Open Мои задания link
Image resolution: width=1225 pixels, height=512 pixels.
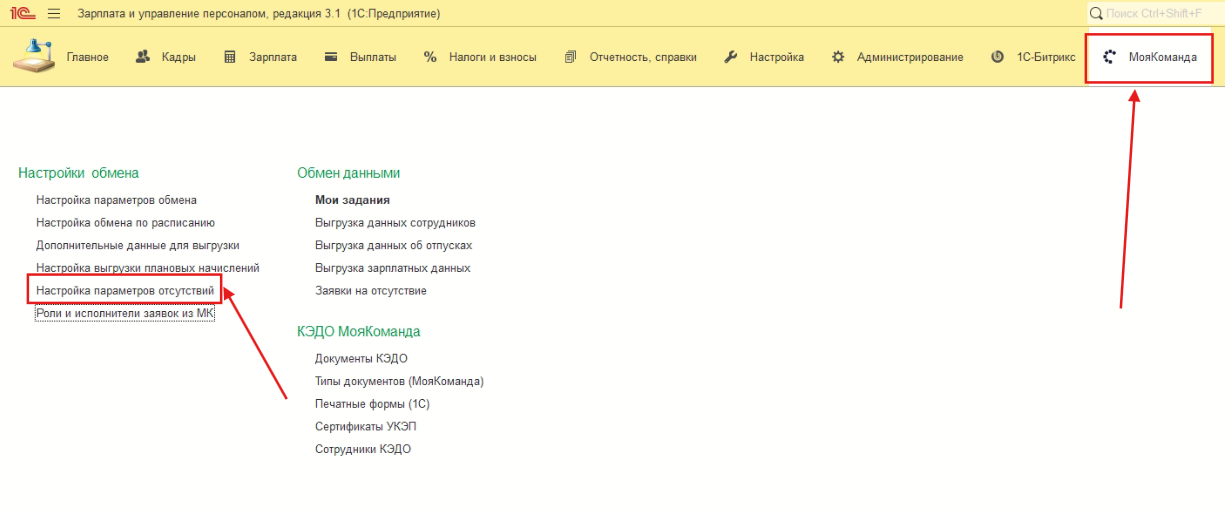click(x=352, y=200)
